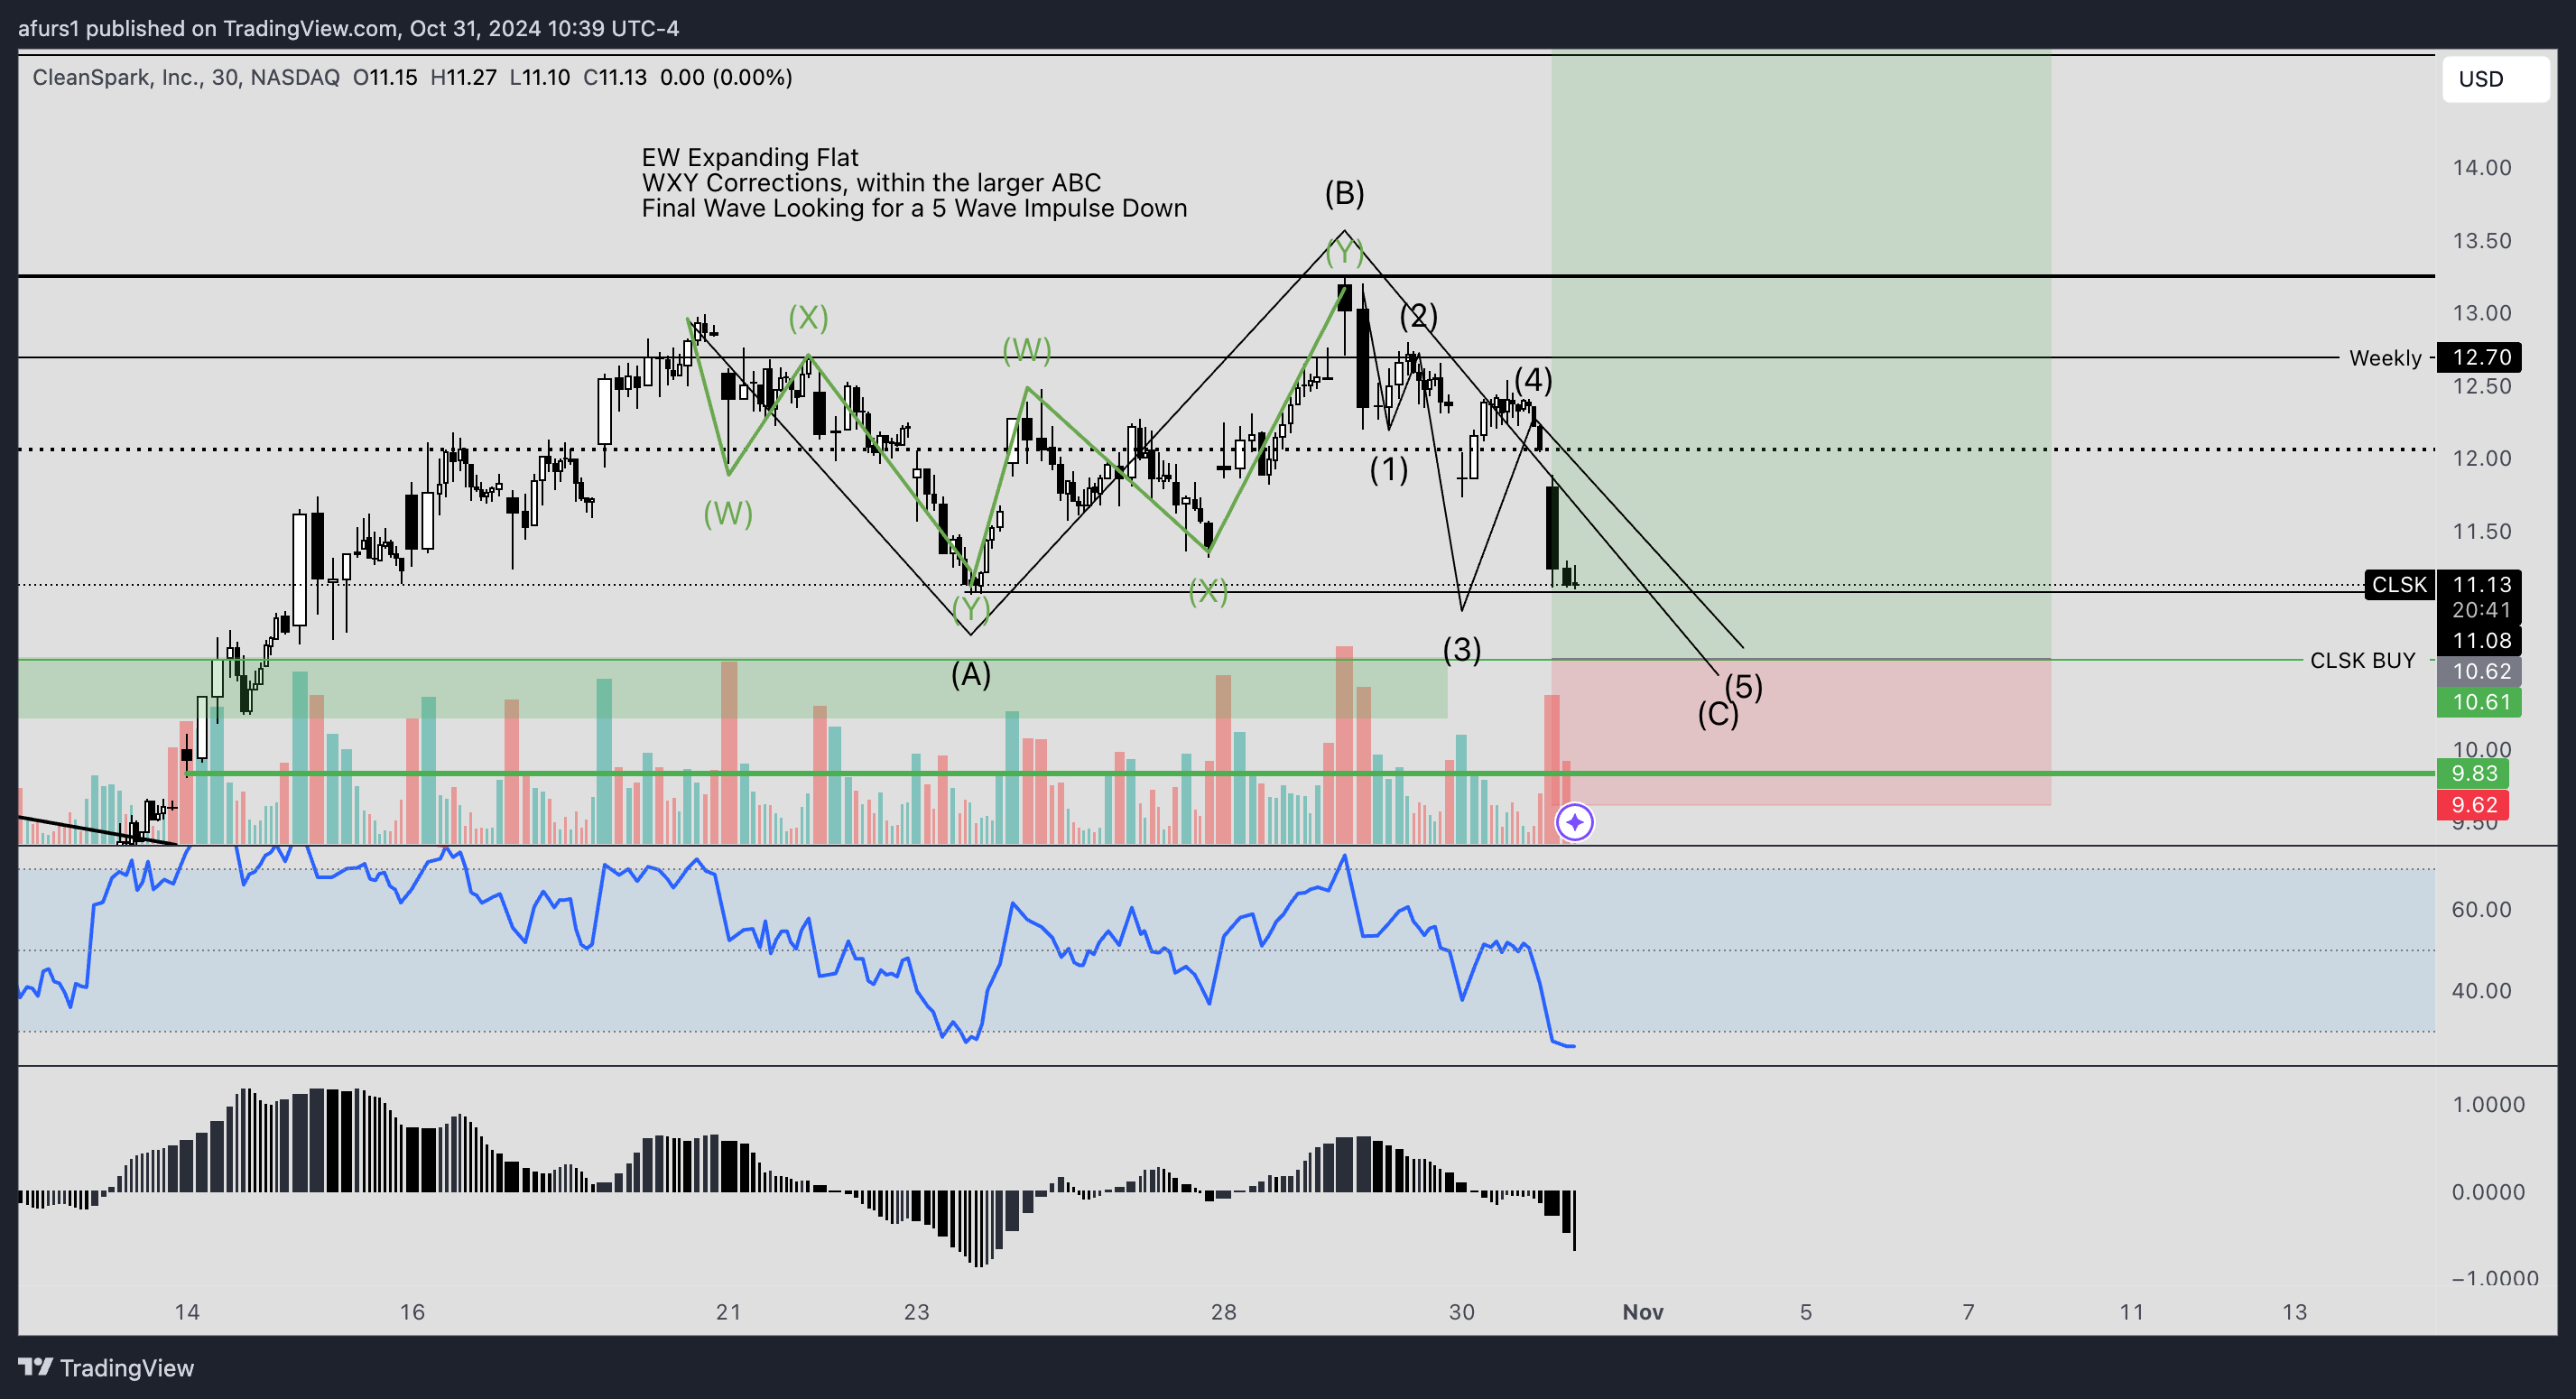Image resolution: width=2576 pixels, height=1399 pixels.
Task: Click the 30 date on time axis
Action: 1461,1311
